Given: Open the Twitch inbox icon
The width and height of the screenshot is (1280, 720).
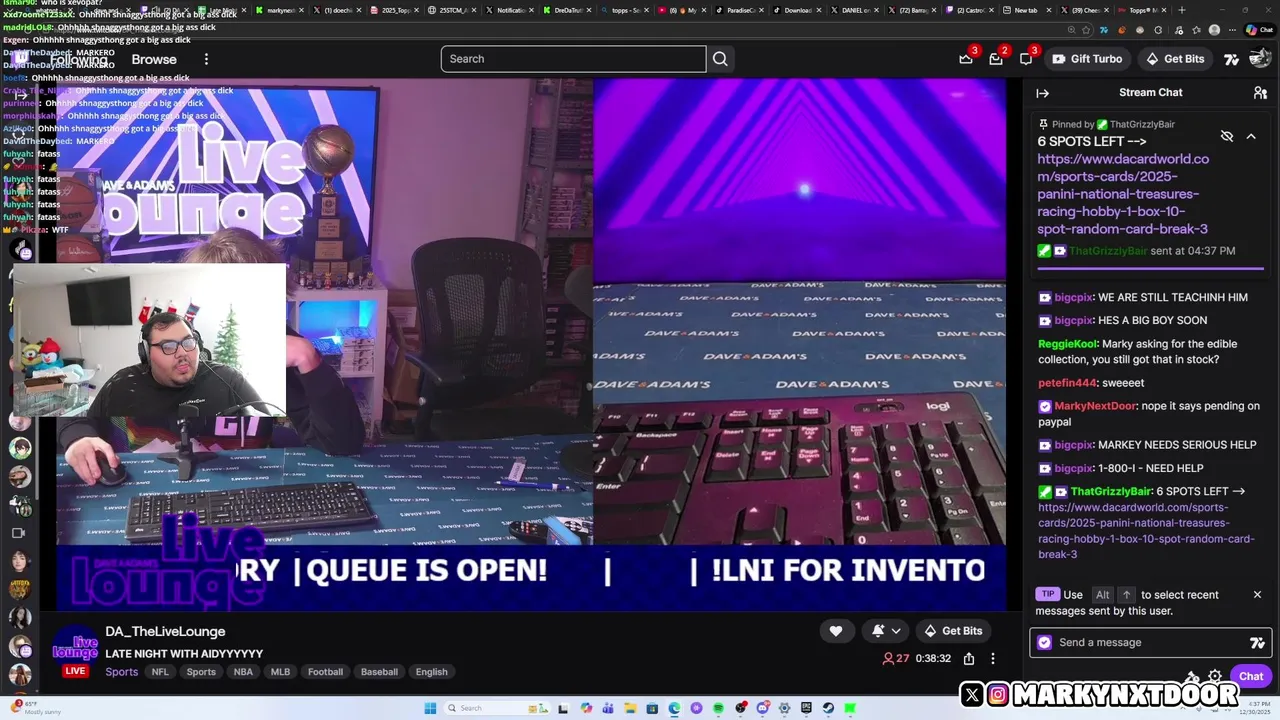Looking at the screenshot, I should coord(996,58).
